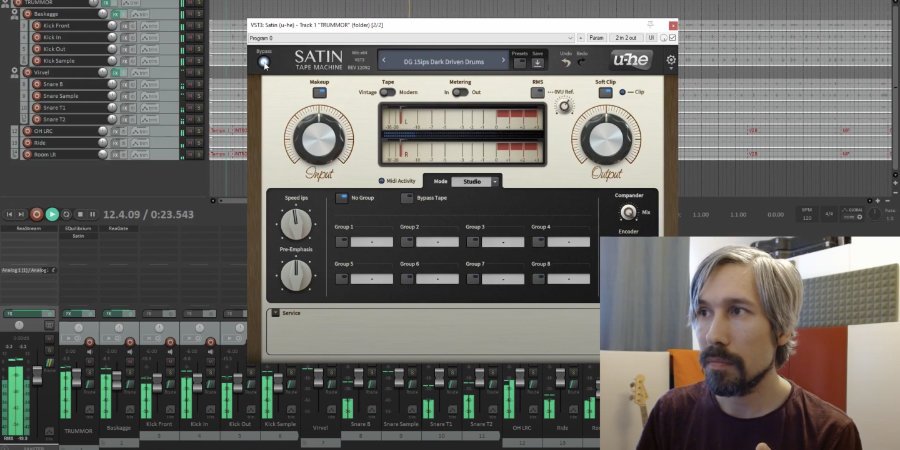Open the Group 3 name selector field
The image size is (900, 450).
tap(503, 242)
